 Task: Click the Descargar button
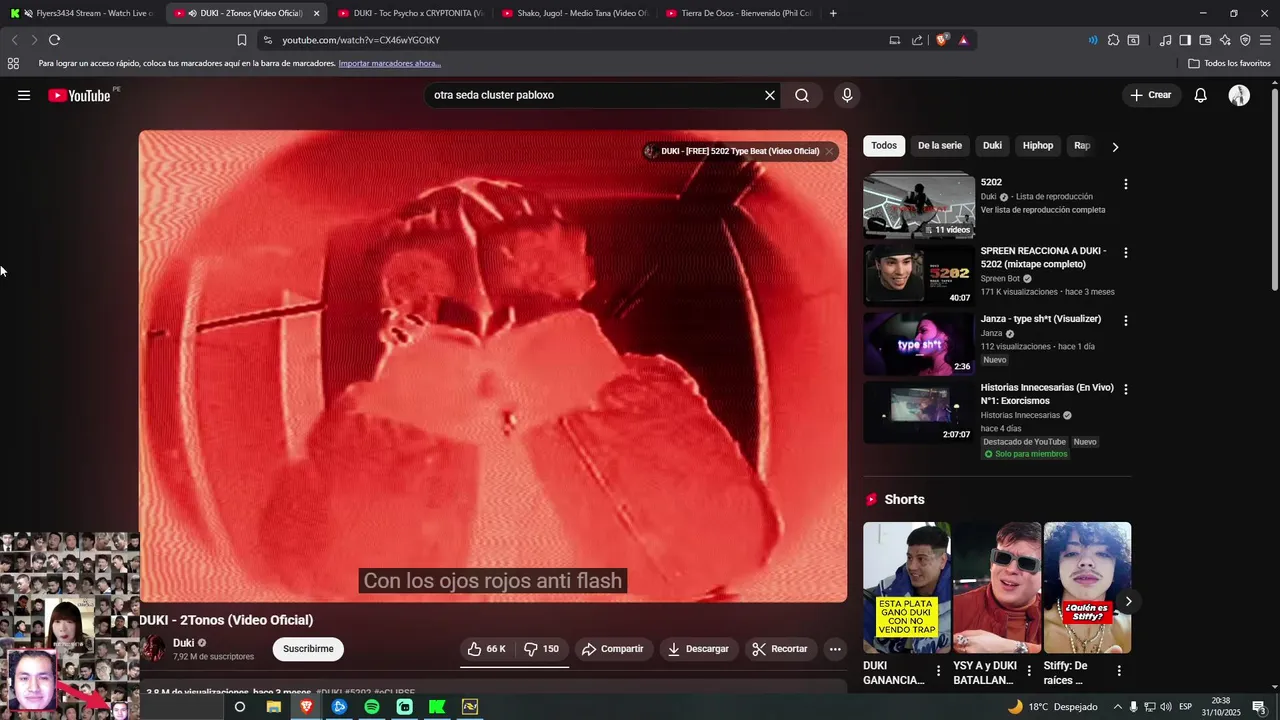pos(698,649)
